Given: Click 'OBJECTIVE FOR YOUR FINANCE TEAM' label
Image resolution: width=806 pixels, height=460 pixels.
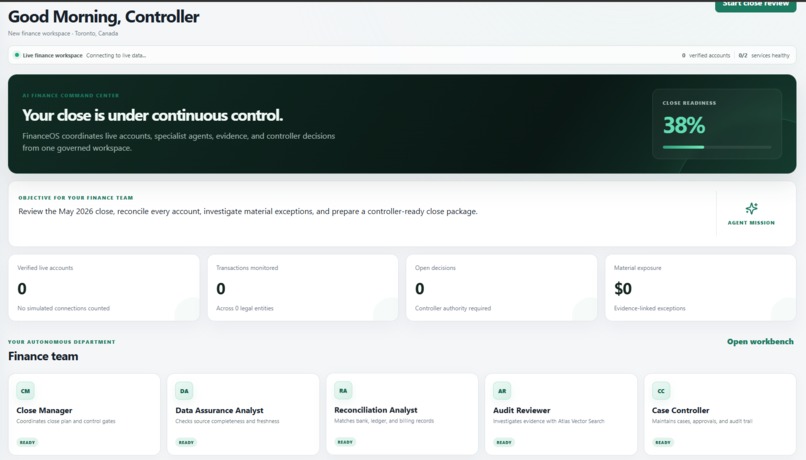Looking at the screenshot, I should pos(76,197).
